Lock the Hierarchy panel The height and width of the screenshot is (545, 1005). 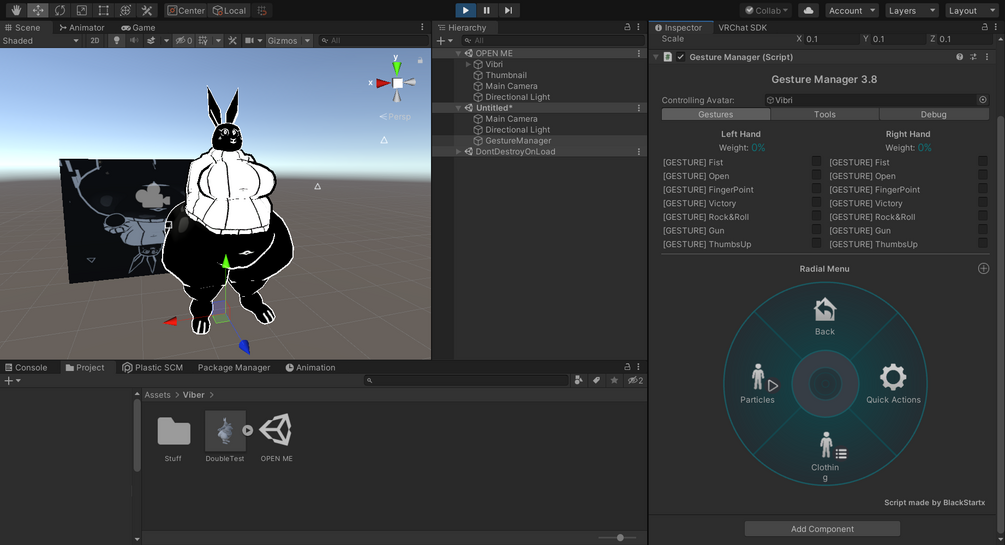[627, 27]
